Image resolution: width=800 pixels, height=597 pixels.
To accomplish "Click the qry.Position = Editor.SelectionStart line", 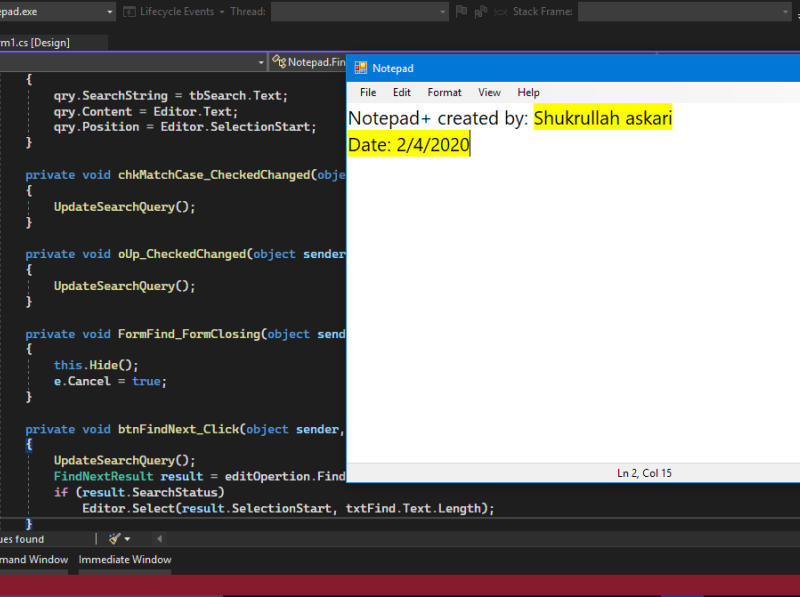I will pos(185,127).
